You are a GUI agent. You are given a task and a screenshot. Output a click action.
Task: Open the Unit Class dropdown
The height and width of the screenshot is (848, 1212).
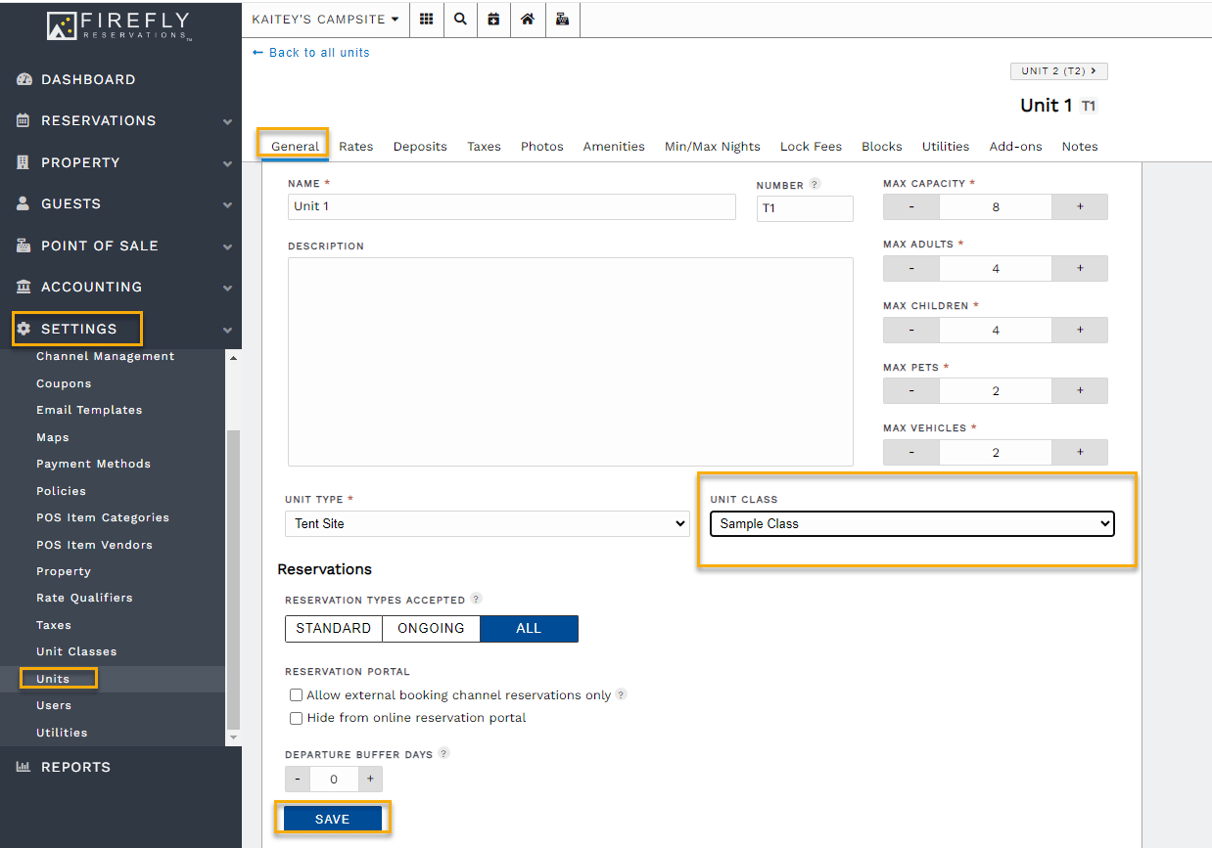point(912,523)
